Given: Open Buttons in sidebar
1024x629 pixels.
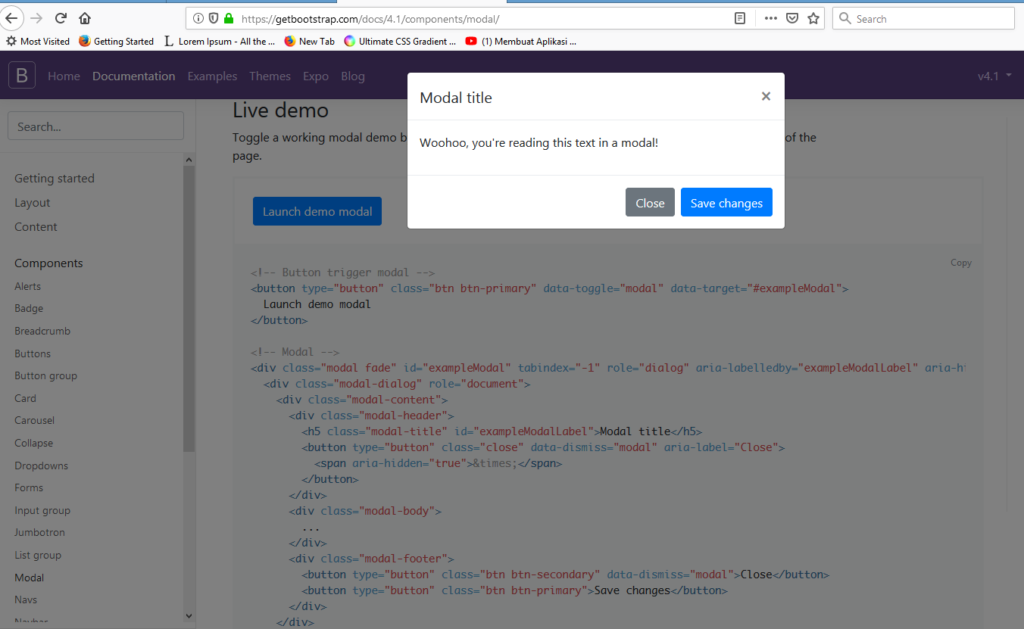Looking at the screenshot, I should coord(33,353).
